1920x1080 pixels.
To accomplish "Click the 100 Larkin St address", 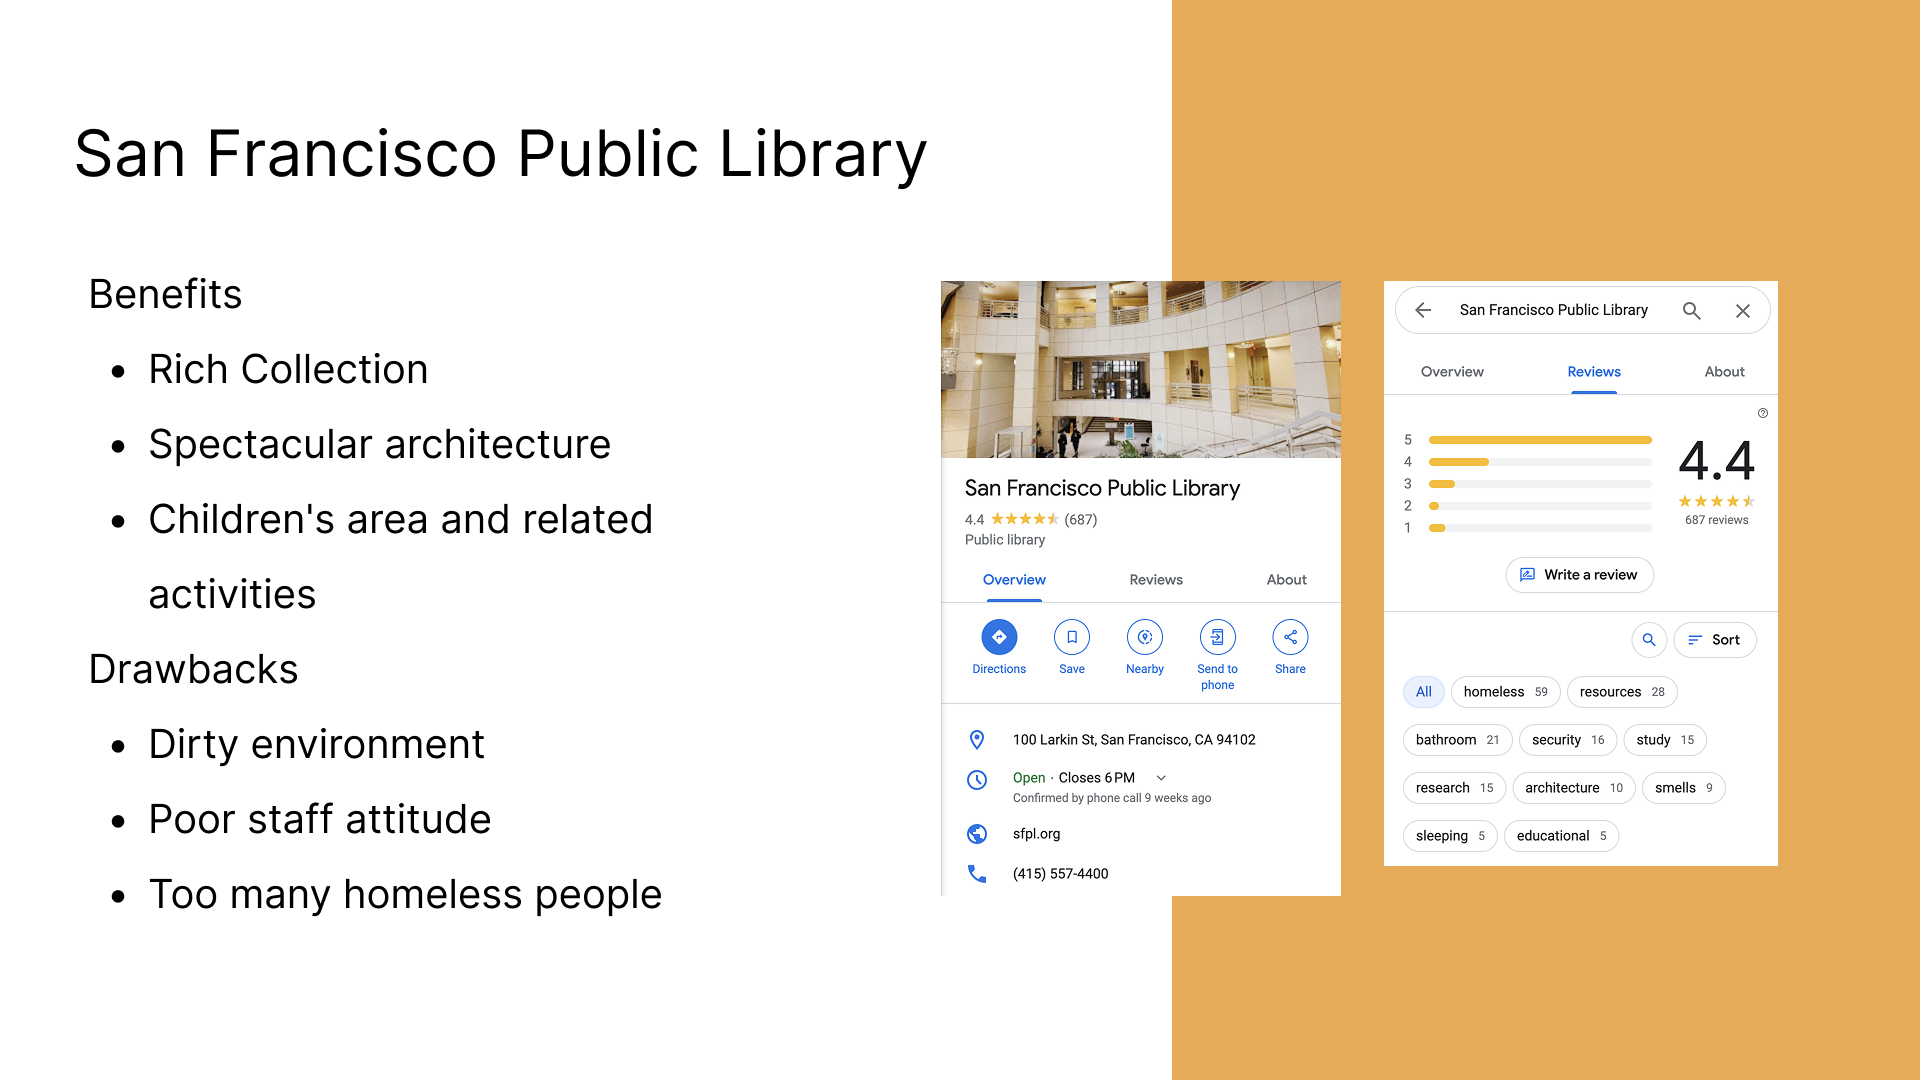I will click(1134, 740).
